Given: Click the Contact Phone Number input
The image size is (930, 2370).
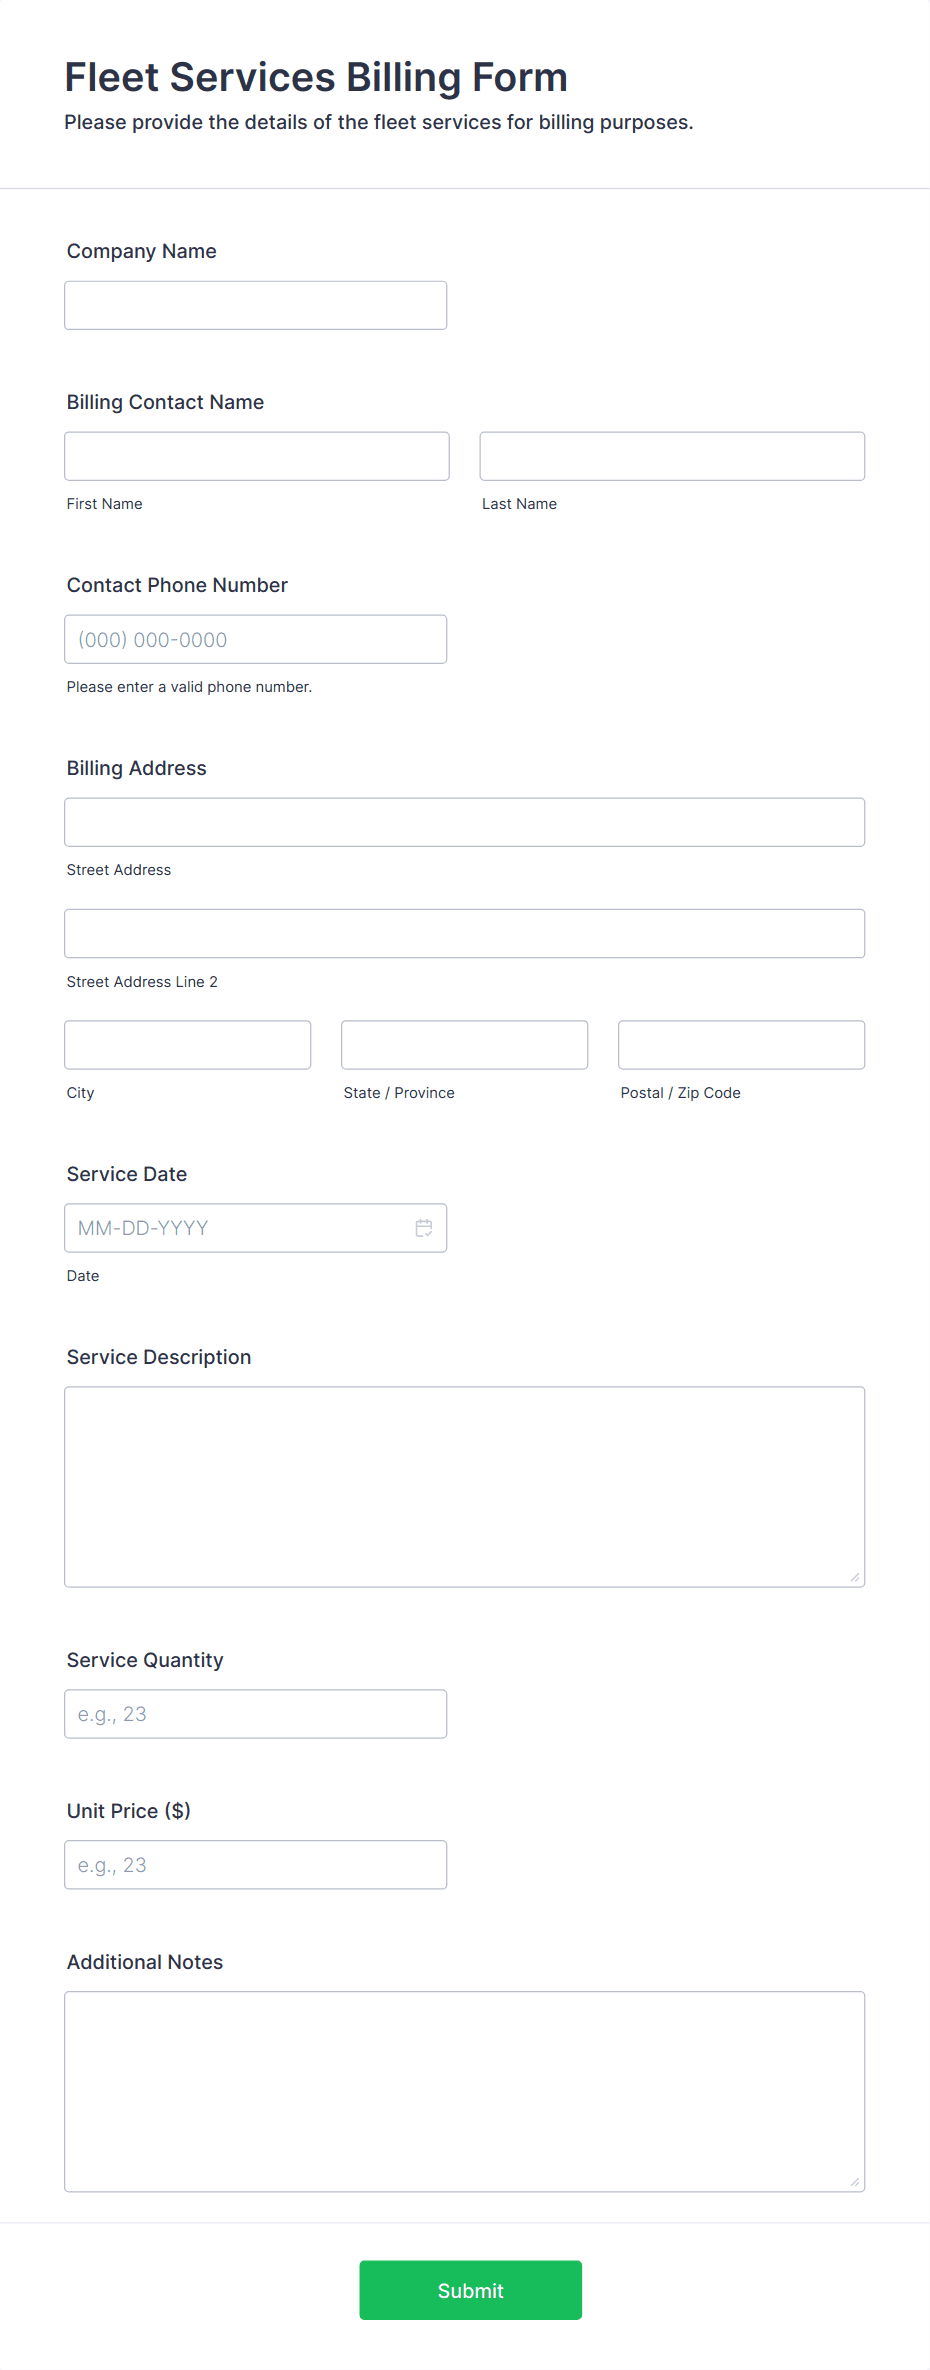Looking at the screenshot, I should pos(255,638).
